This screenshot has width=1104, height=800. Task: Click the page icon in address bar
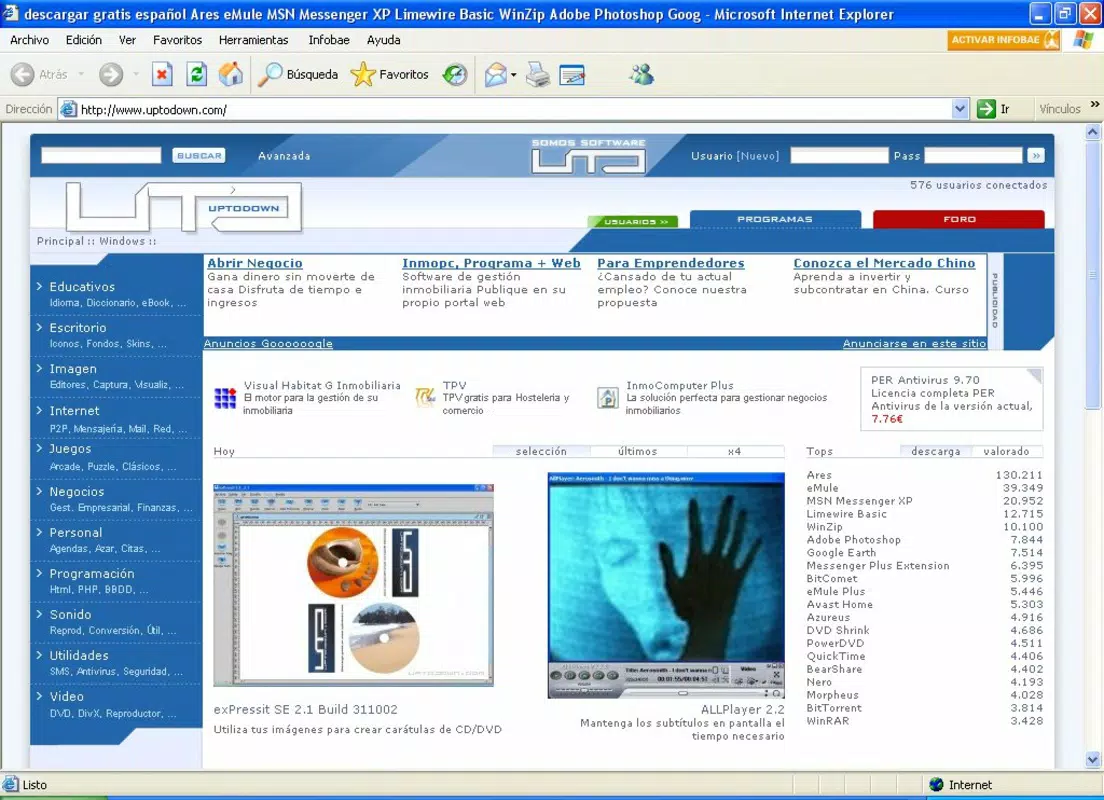click(x=68, y=109)
